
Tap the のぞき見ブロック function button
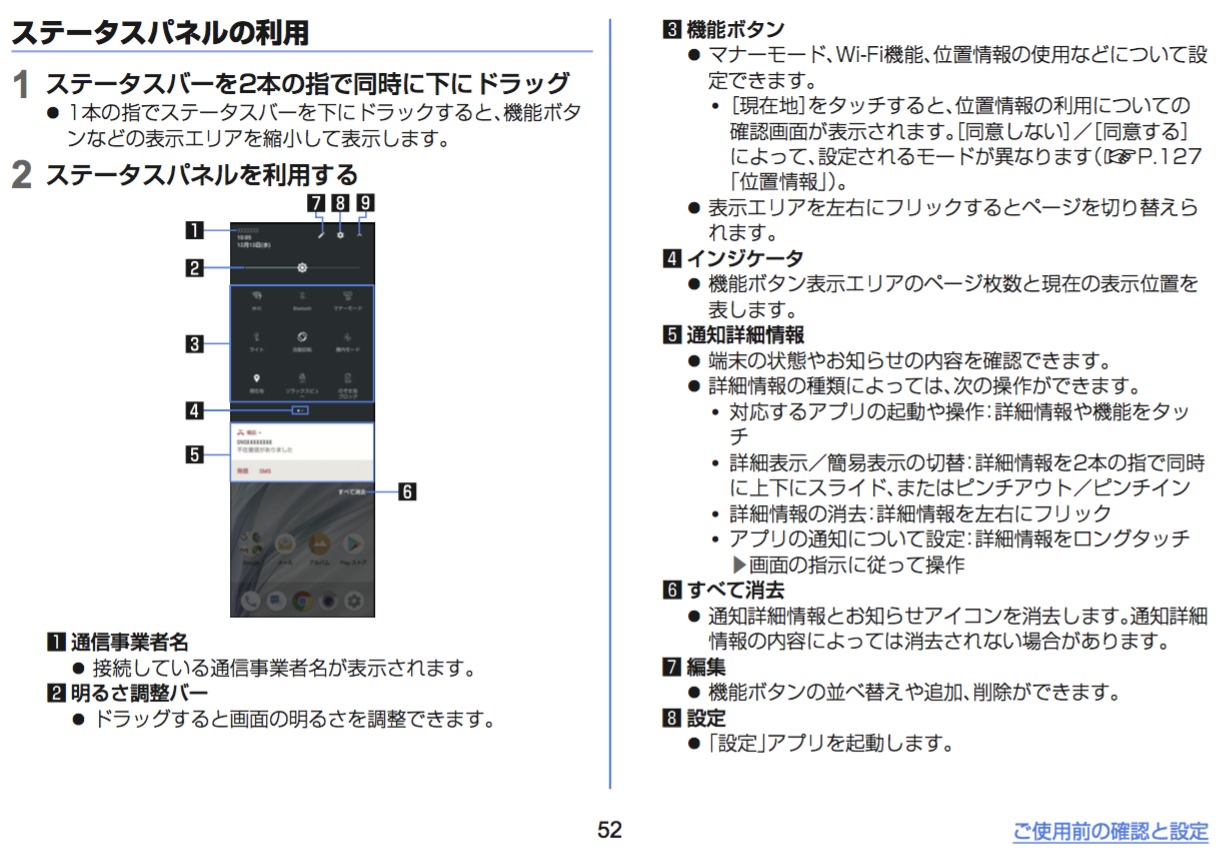348,381
